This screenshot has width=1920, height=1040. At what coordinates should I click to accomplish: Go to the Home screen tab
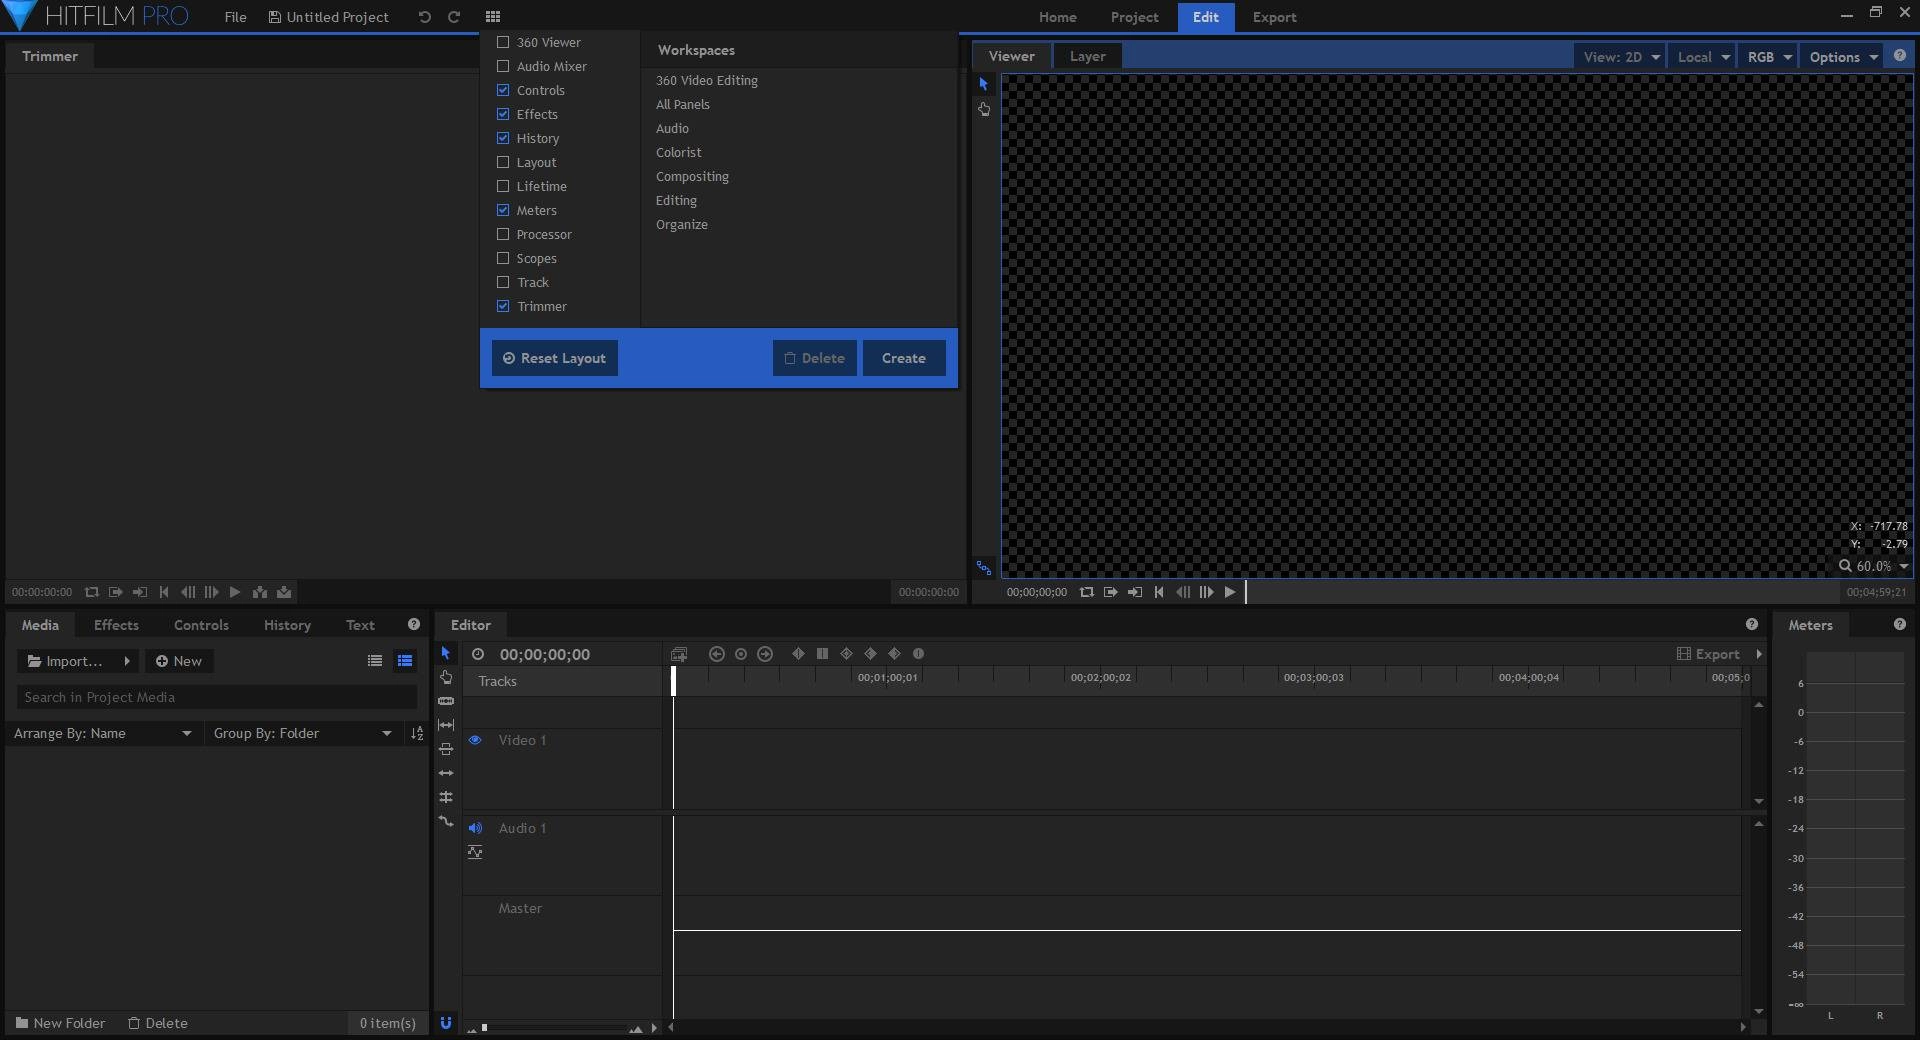[x=1057, y=17]
